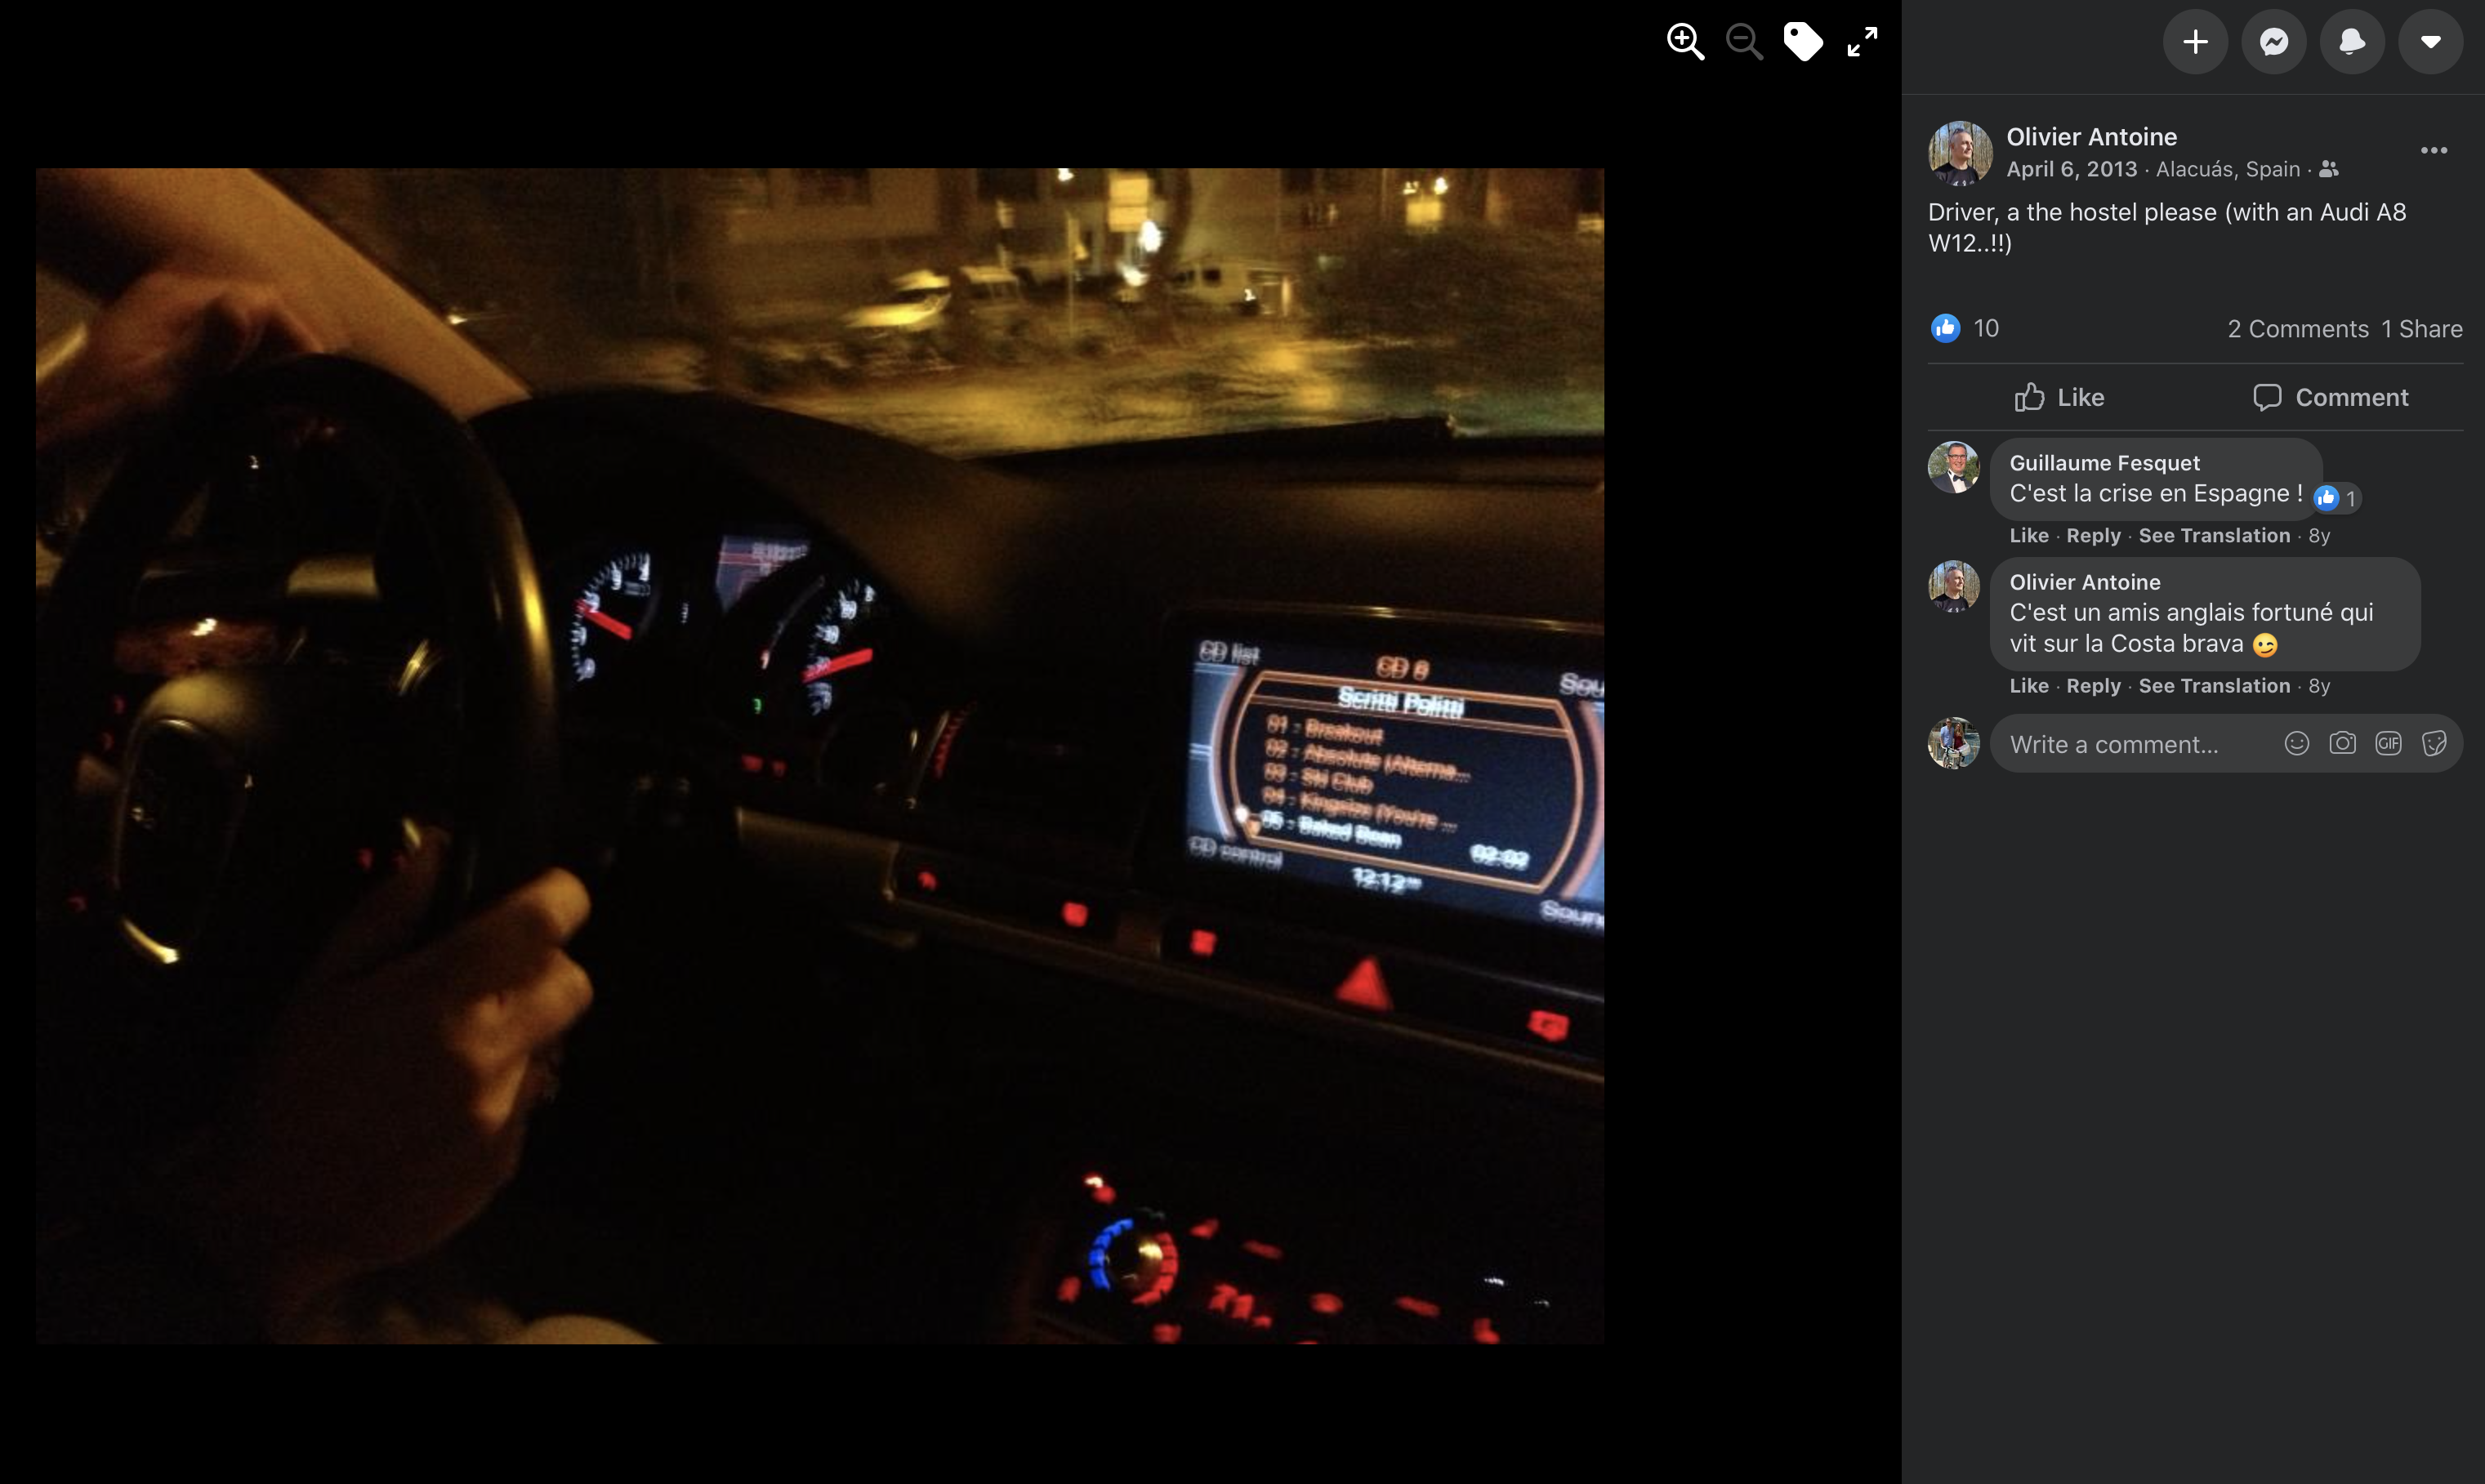This screenshot has height=1484, width=2485.
Task: Like the comment about Costa brava
Action: [x=2028, y=686]
